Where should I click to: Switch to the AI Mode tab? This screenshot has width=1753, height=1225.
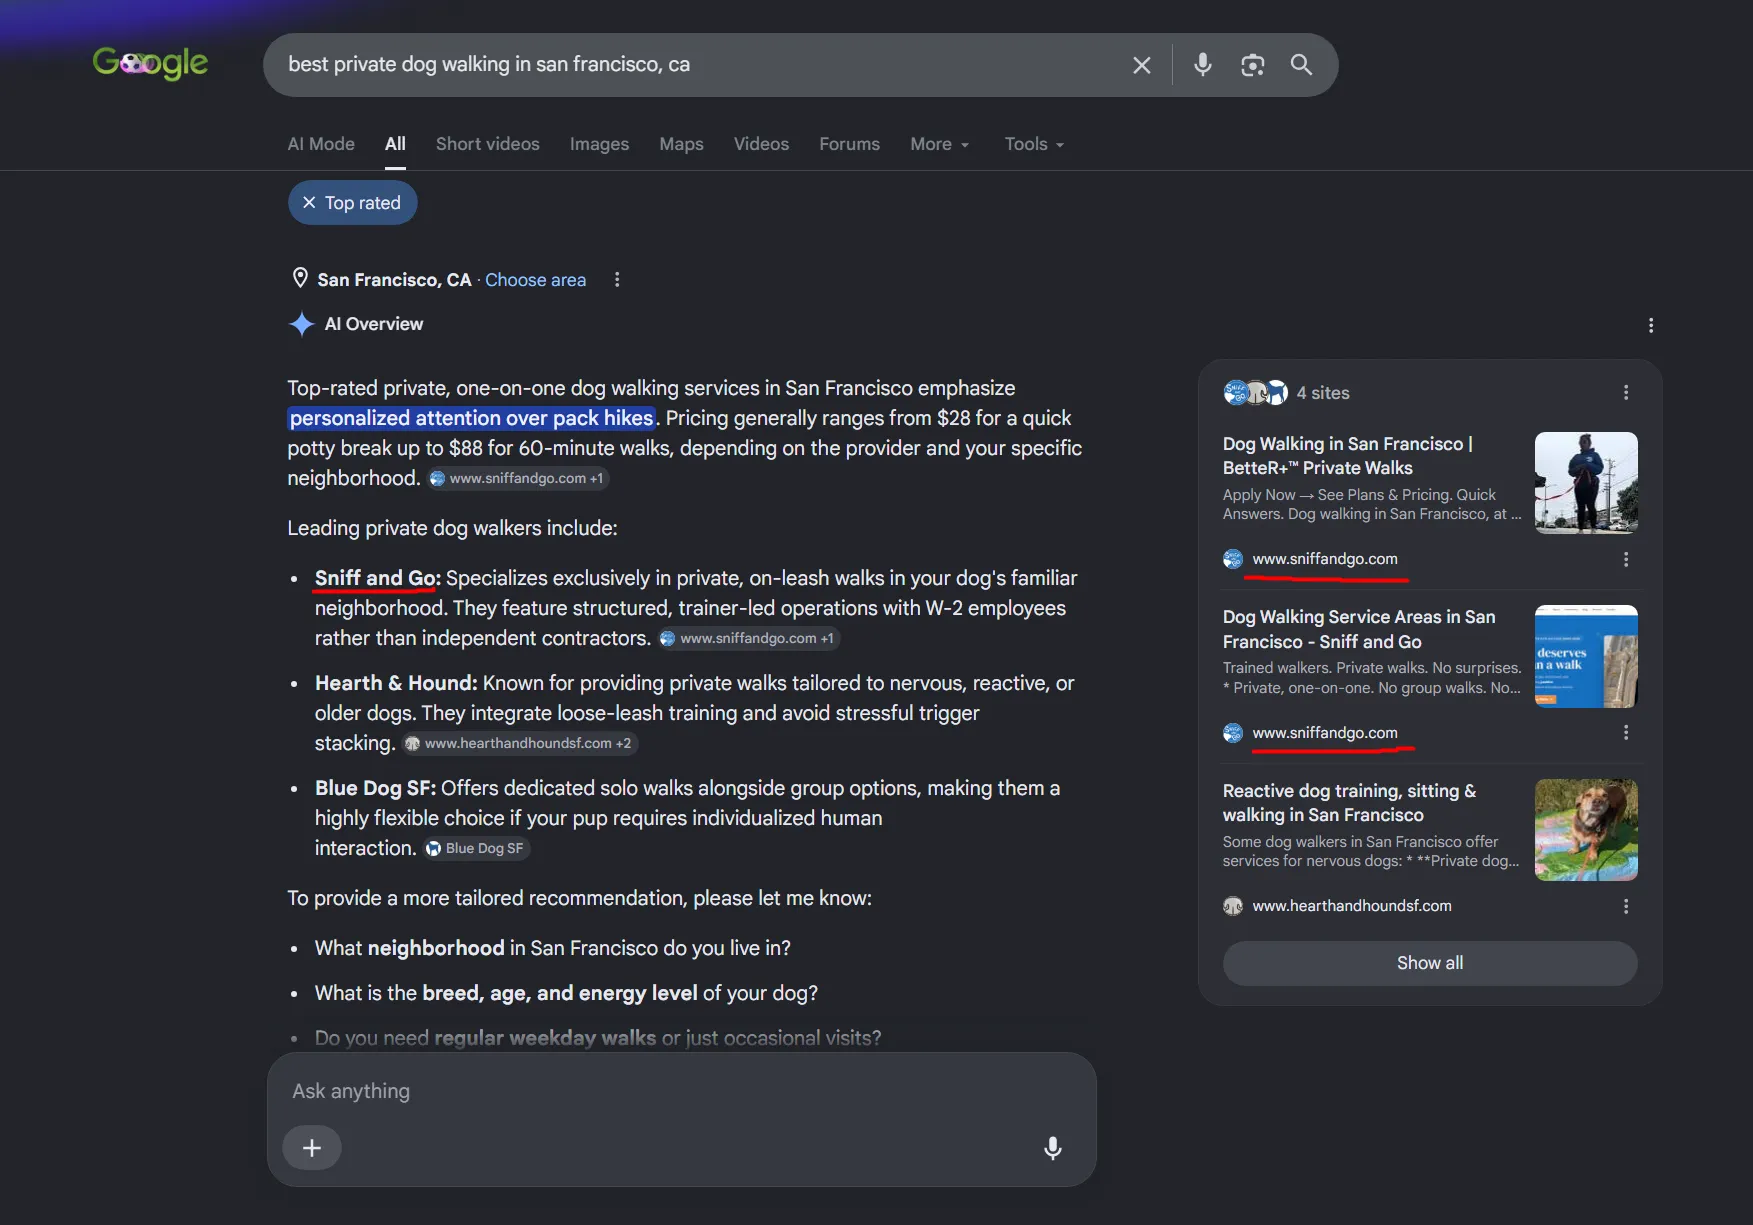coord(321,144)
